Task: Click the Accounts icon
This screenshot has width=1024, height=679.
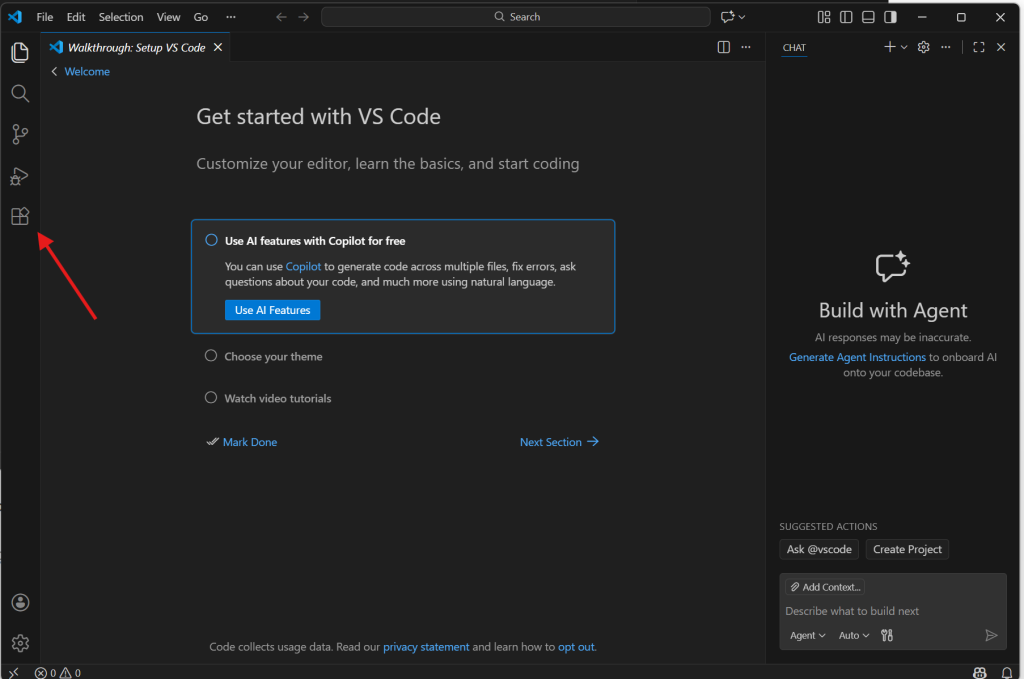Action: 20,602
